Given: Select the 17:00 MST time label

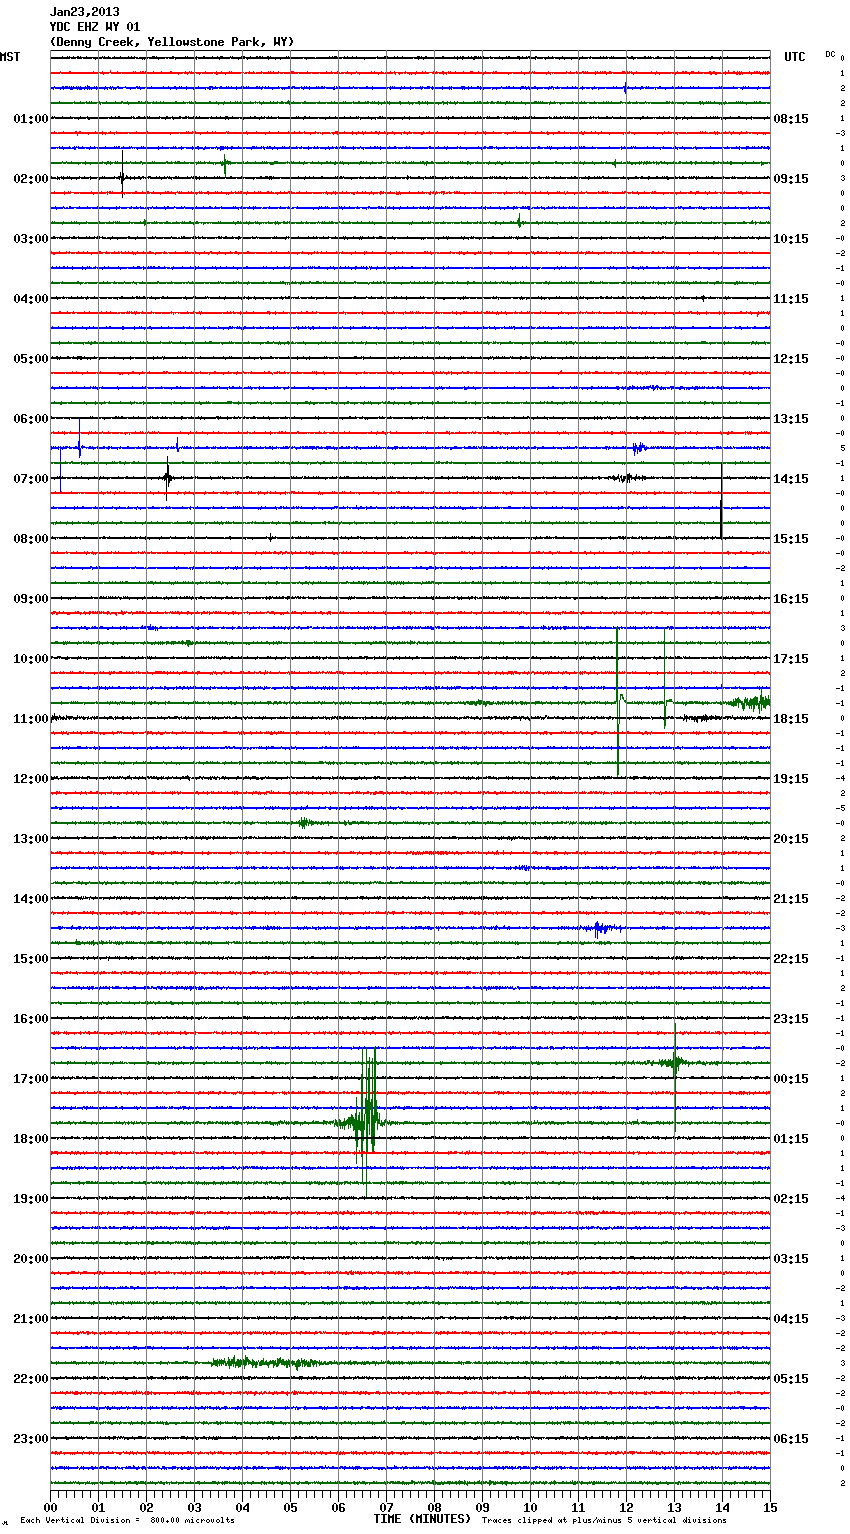Looking at the screenshot, I should (31, 1079).
